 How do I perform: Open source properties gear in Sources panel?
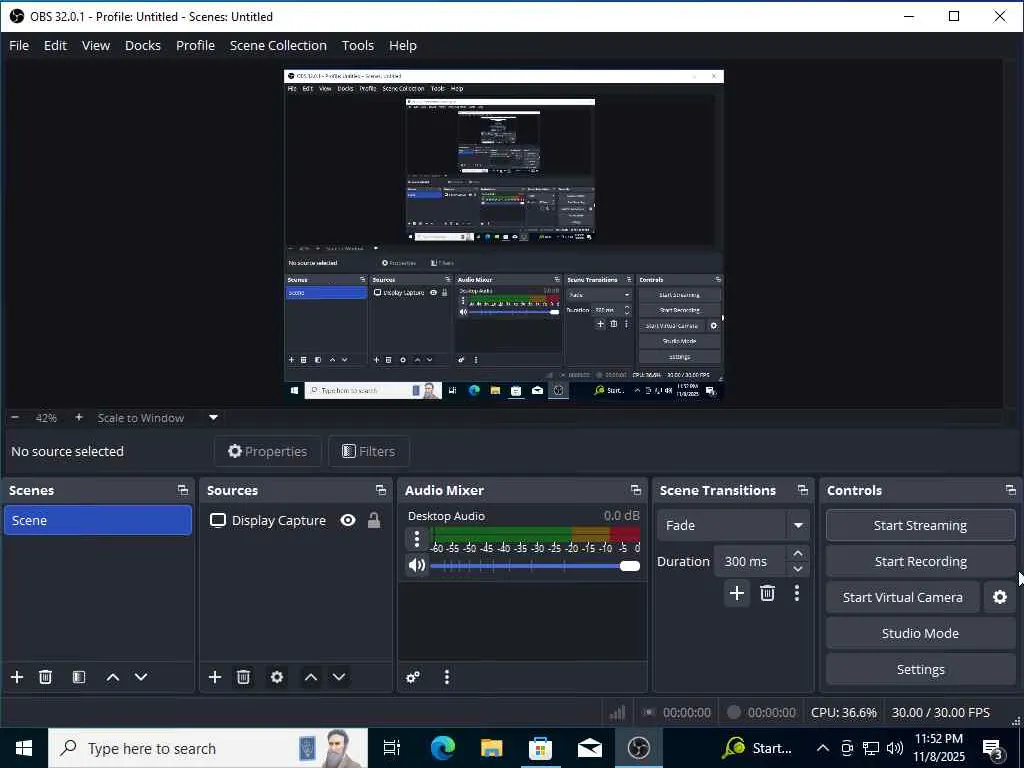point(277,677)
